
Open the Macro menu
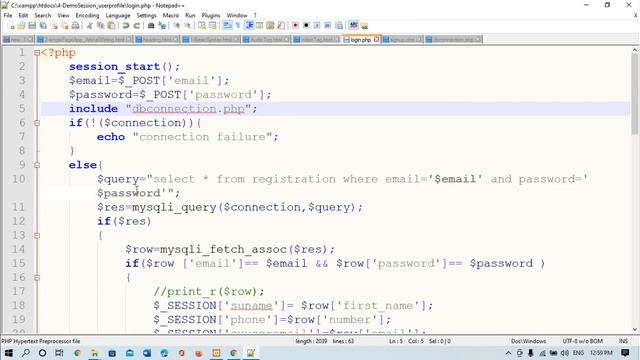pyautogui.click(x=171, y=16)
